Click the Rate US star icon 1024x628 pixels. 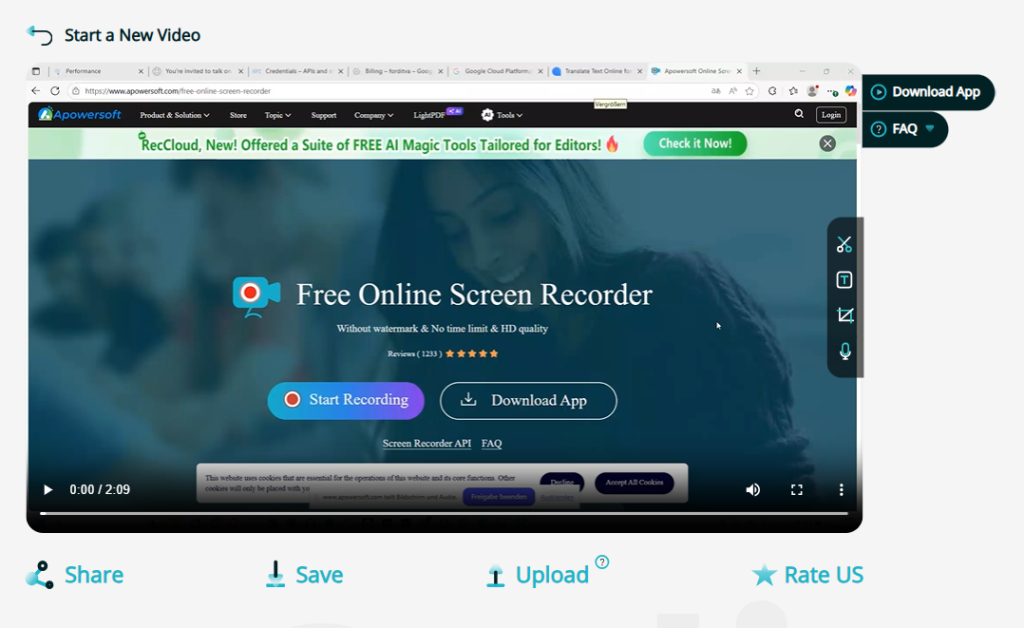tap(764, 574)
